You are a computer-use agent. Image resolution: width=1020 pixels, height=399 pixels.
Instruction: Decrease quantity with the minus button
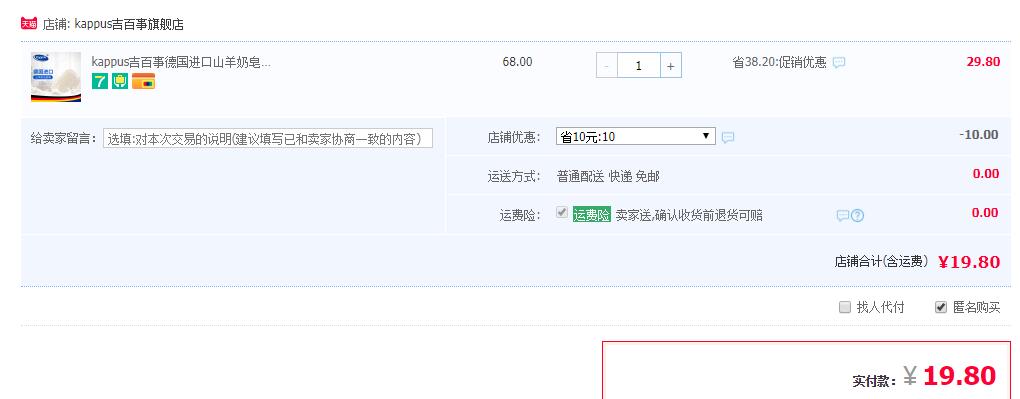click(607, 65)
